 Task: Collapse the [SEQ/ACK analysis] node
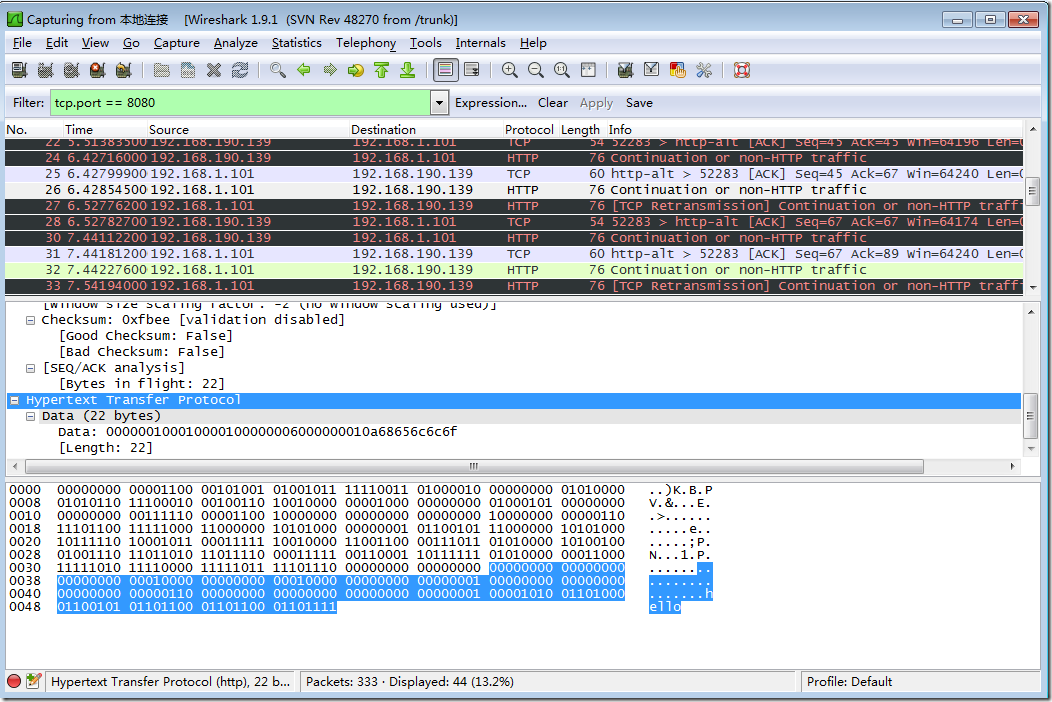[30, 368]
